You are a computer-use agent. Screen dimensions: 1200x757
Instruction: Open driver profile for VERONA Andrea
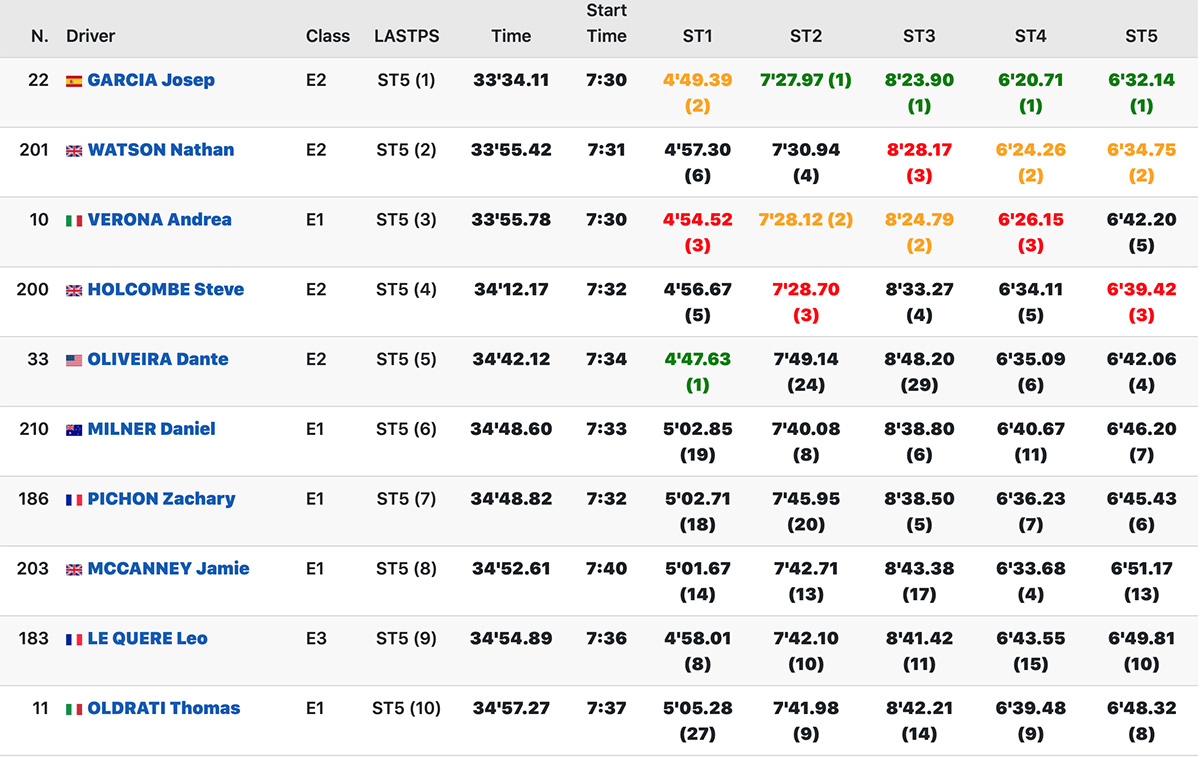(160, 220)
